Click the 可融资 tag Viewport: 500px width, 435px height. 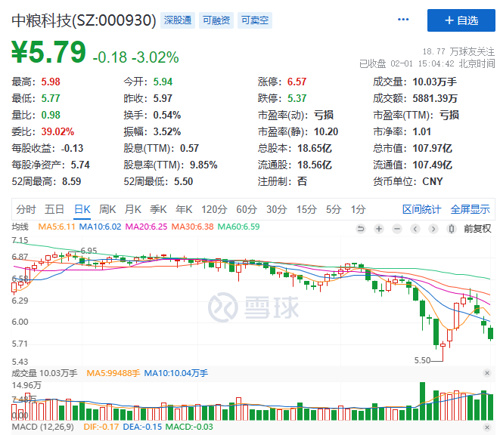(x=216, y=20)
